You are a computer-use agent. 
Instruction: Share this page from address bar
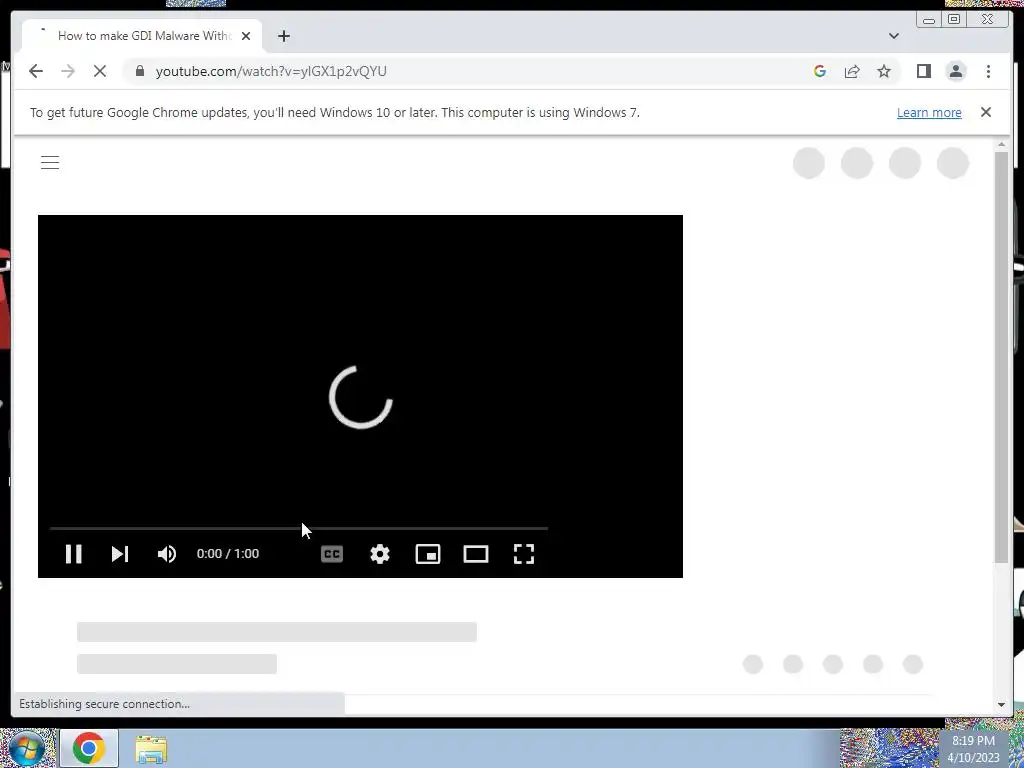852,71
